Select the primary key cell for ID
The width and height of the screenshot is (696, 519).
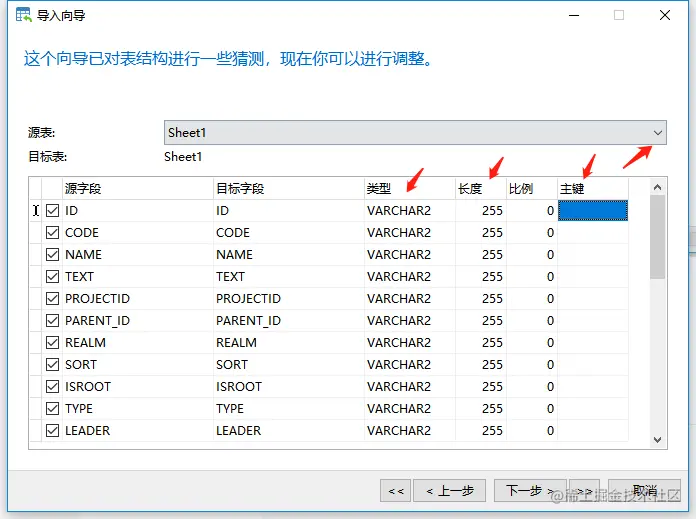[593, 210]
